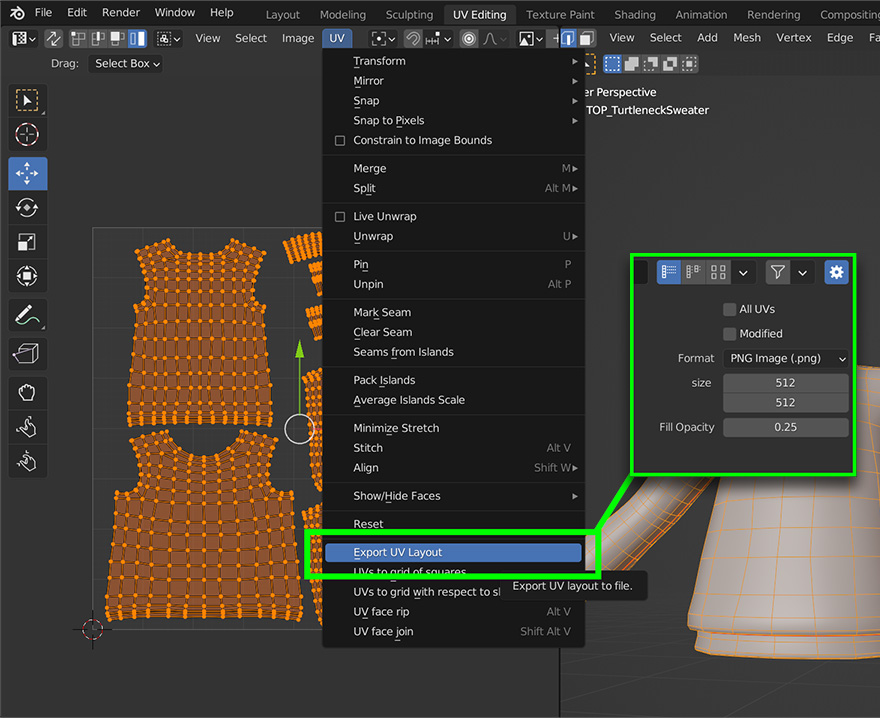Screen dimensions: 880x718
Task: Click the gear settings icon in the export panel
Action: coord(836,272)
